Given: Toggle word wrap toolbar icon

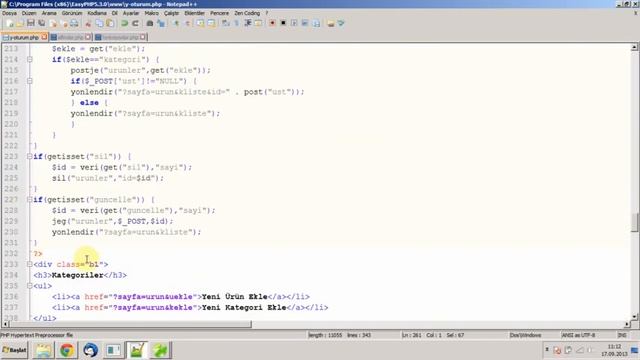Looking at the screenshot, I should pos(226,23).
